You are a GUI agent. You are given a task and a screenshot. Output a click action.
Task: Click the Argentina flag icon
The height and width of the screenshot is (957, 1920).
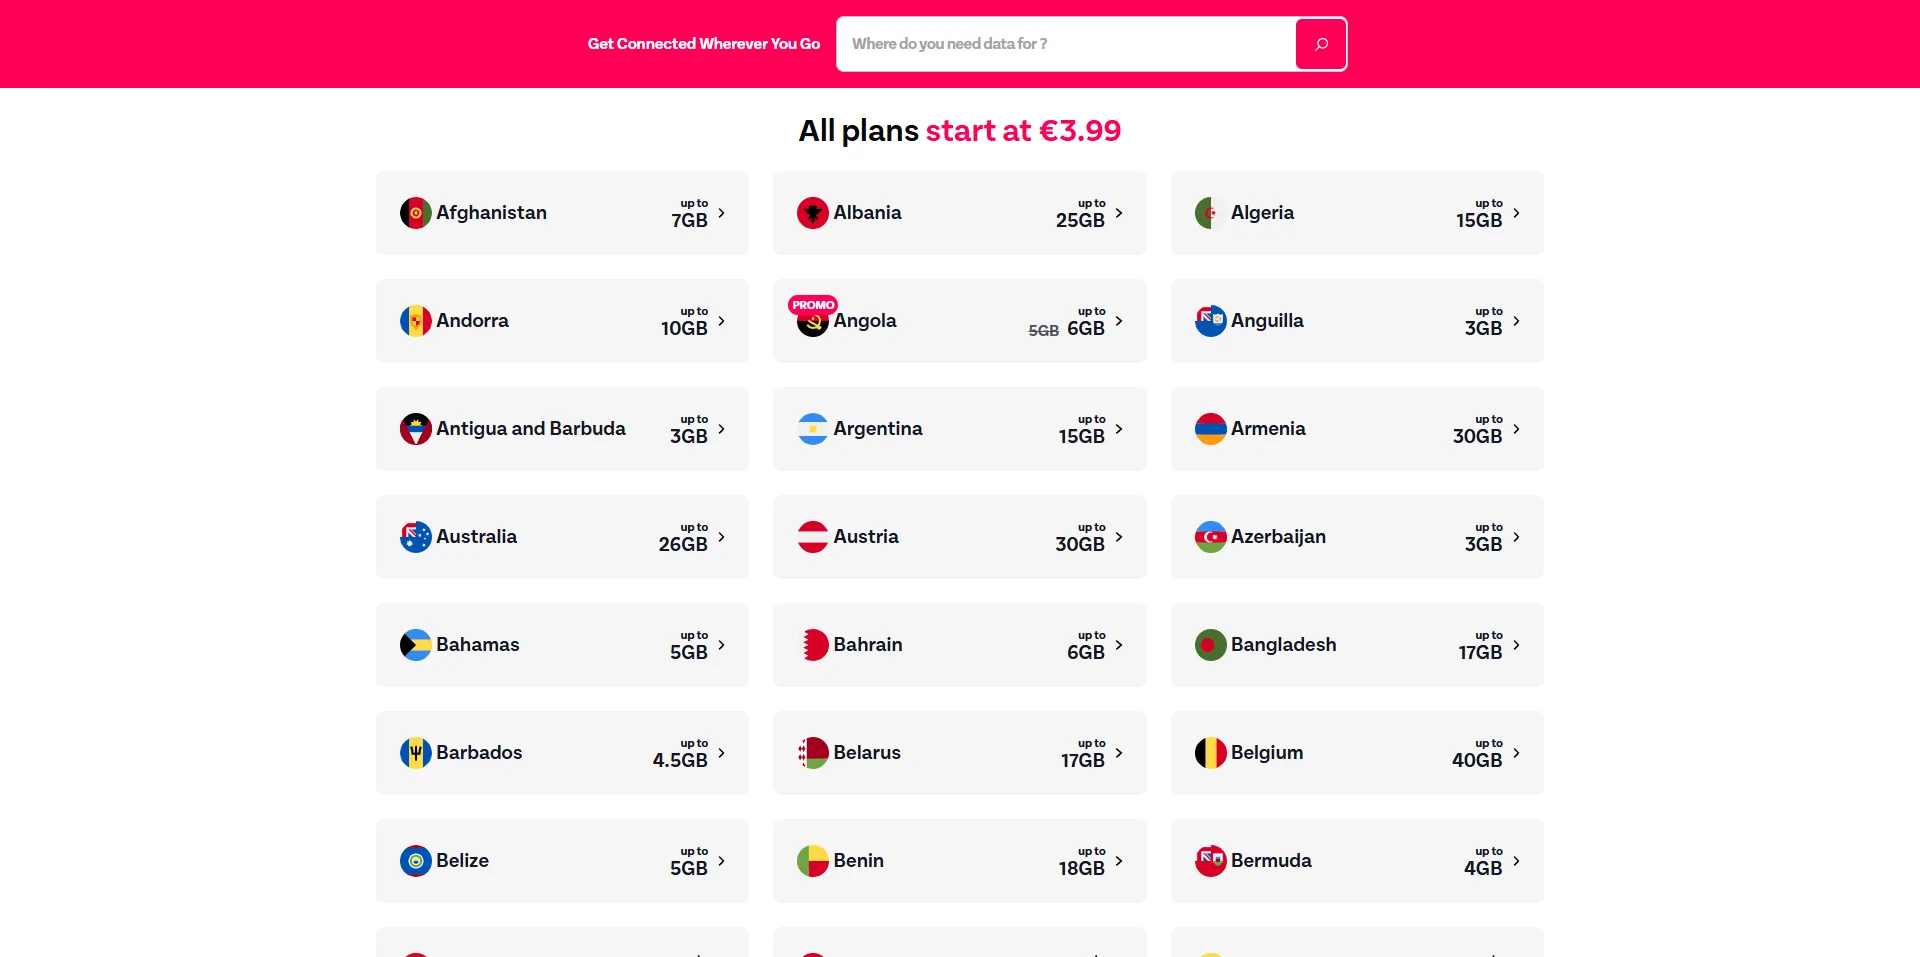pos(813,429)
